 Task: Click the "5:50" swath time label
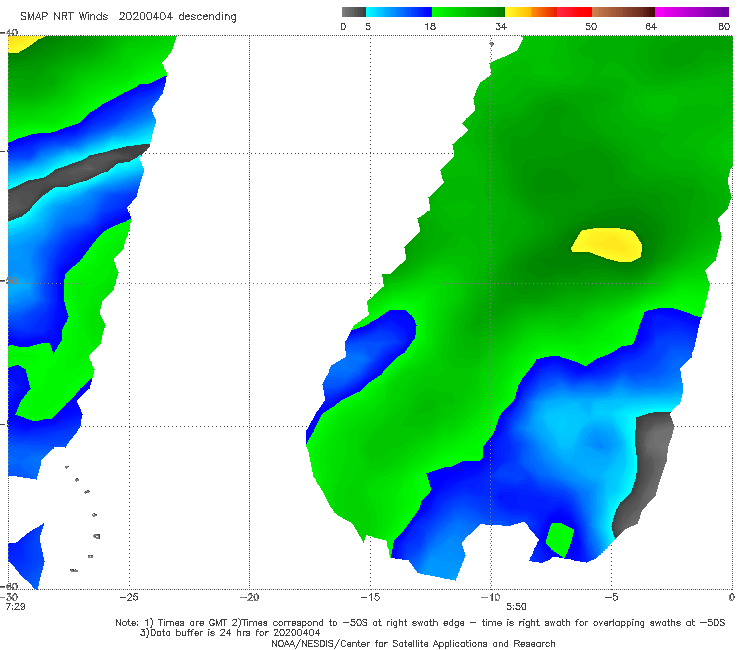pyautogui.click(x=516, y=607)
